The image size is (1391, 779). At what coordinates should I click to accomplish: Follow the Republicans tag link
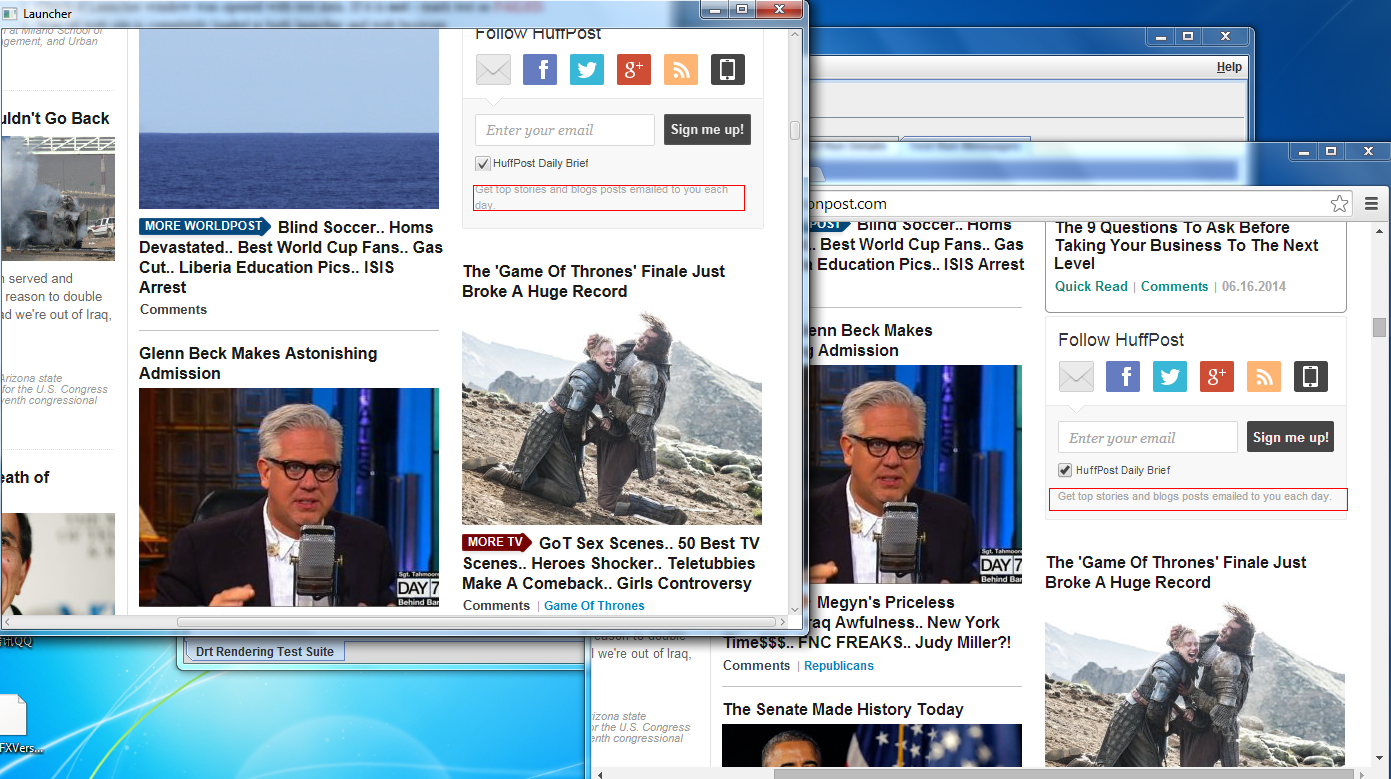click(838, 665)
